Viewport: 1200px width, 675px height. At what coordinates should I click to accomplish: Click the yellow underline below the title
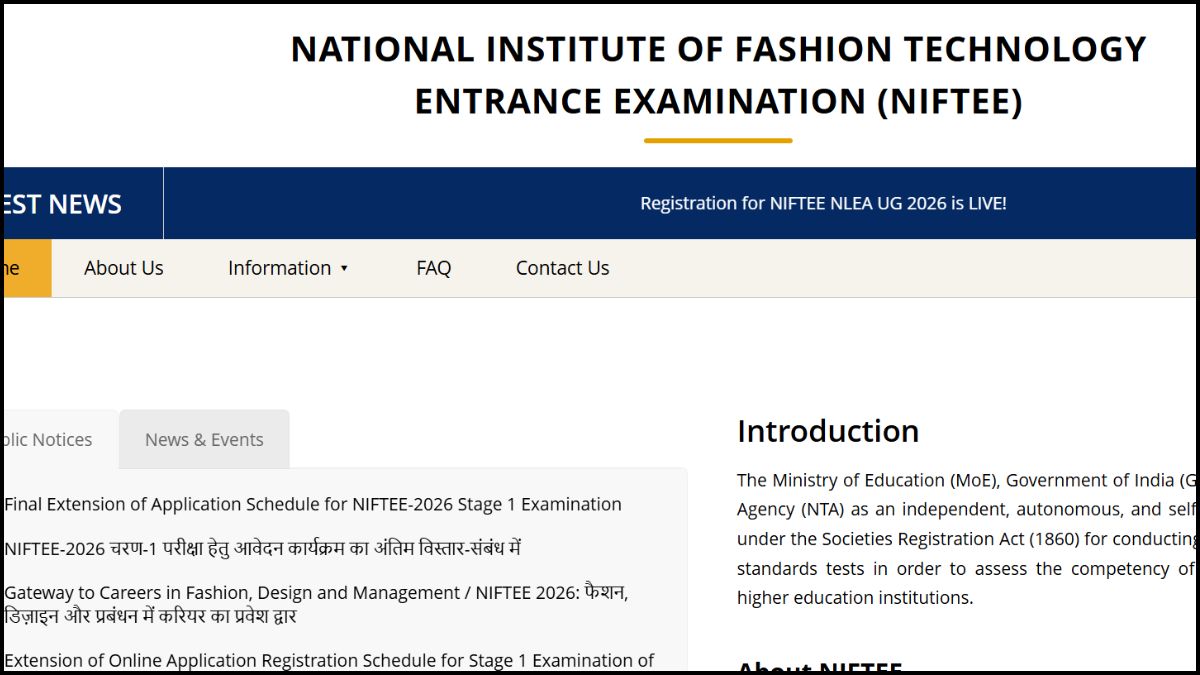point(717,141)
